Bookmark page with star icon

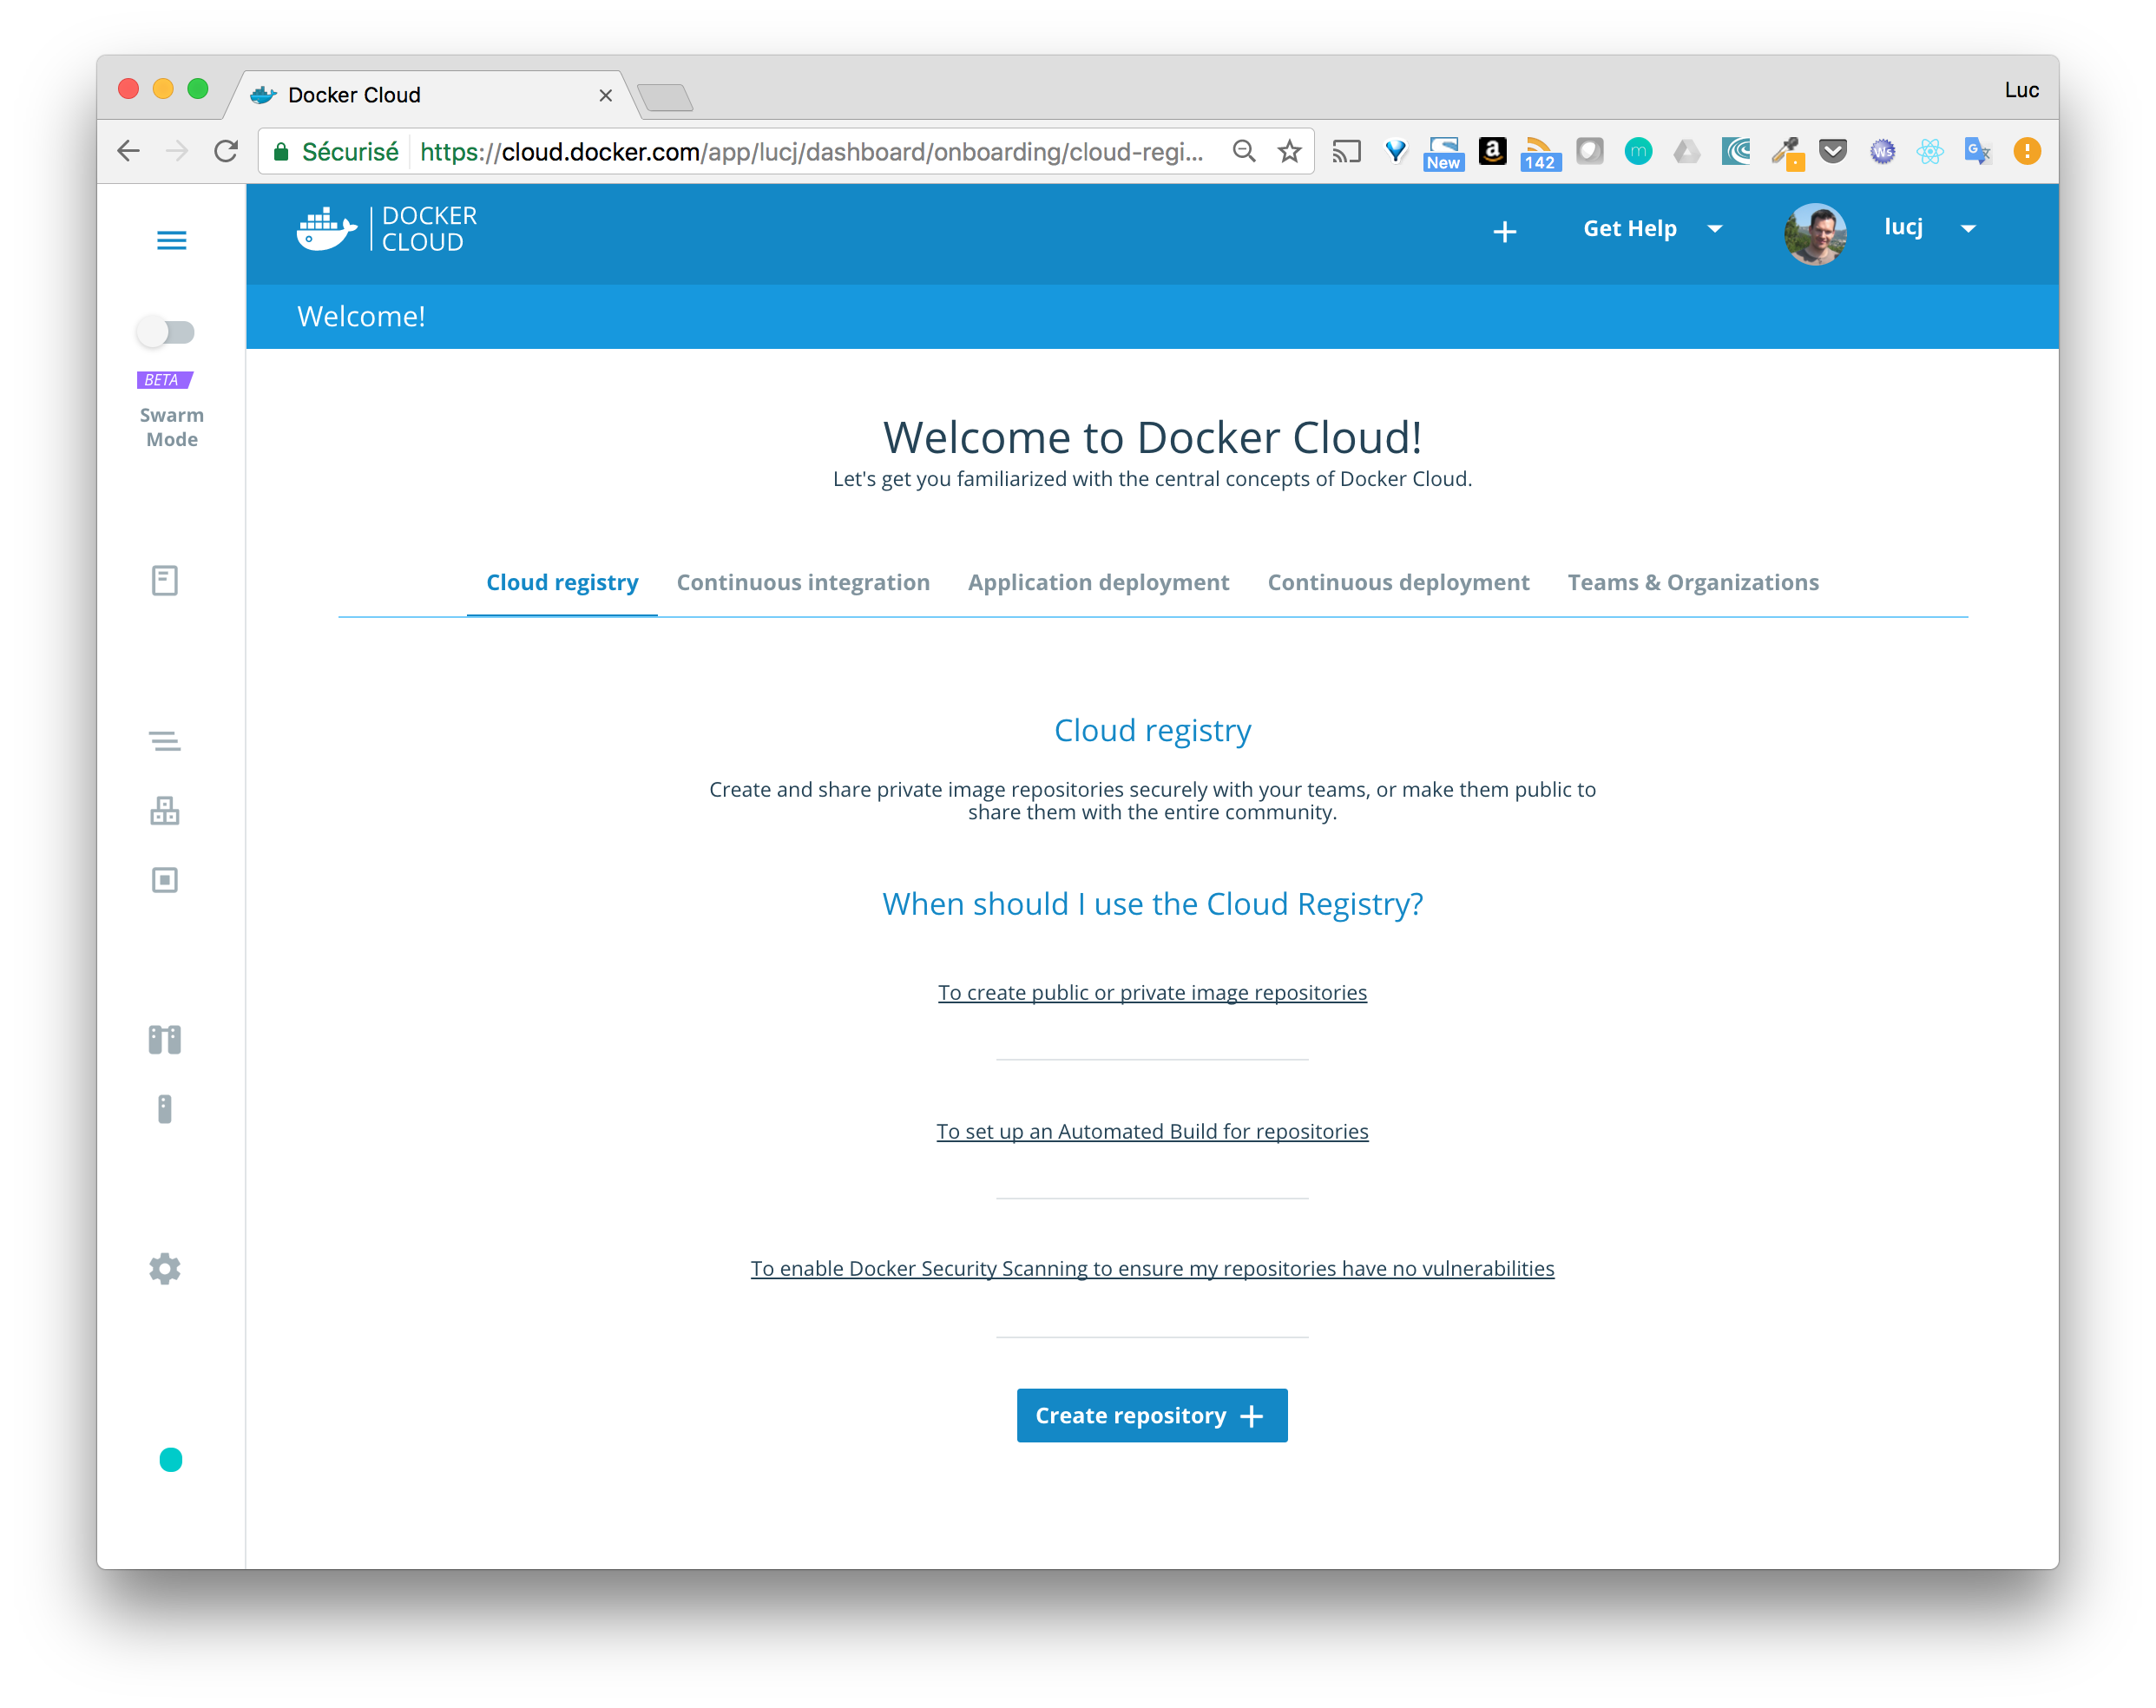1290,152
